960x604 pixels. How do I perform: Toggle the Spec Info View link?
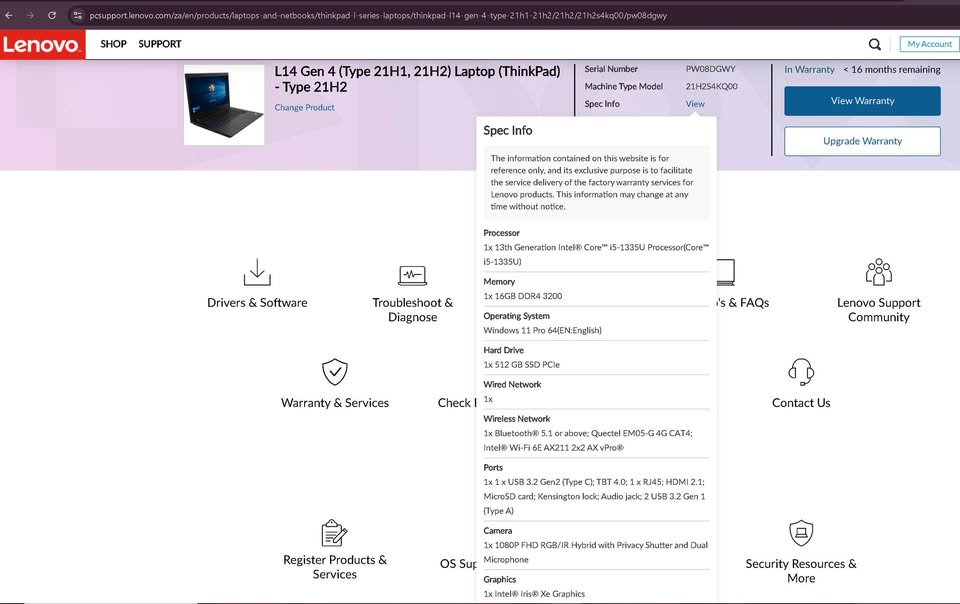695,104
